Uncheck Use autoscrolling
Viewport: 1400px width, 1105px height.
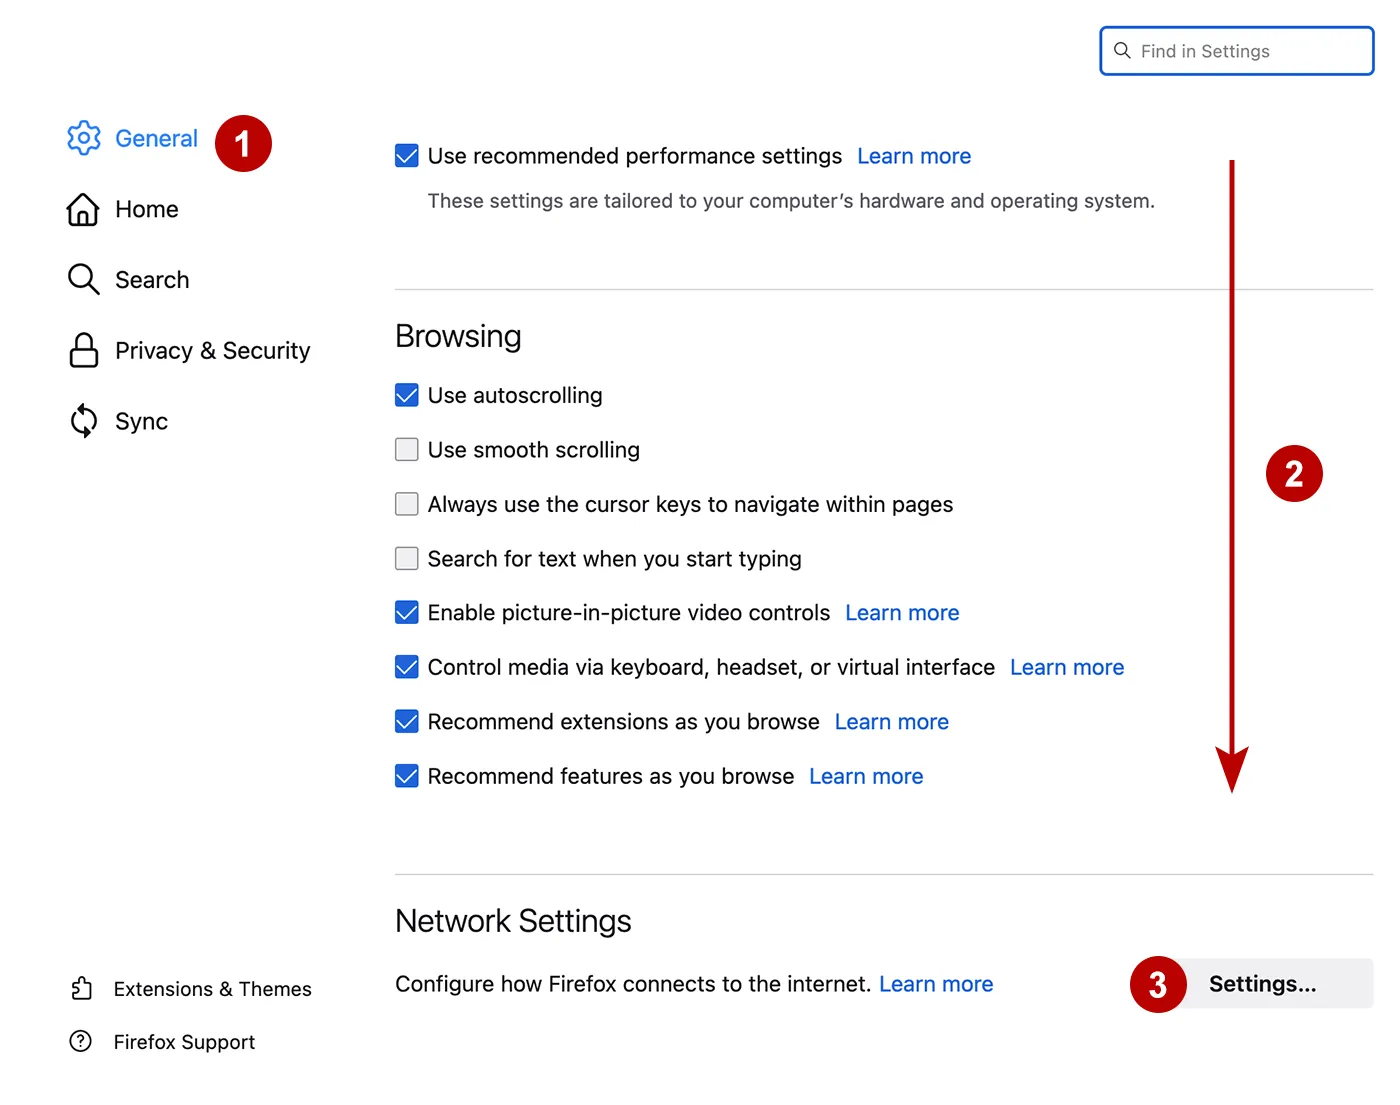click(406, 395)
